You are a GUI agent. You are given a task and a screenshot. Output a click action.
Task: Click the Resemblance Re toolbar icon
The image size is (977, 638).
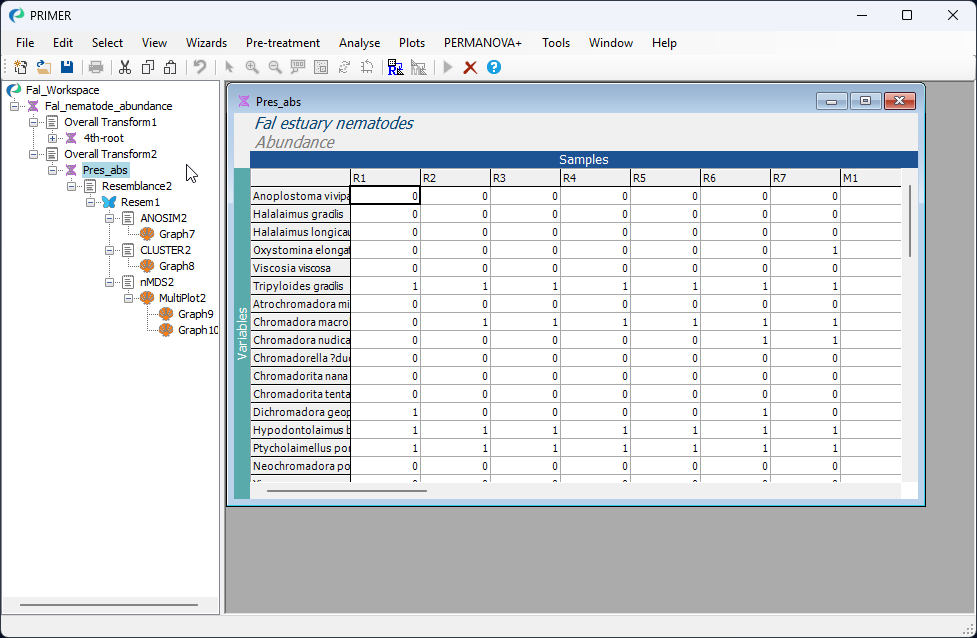point(395,67)
